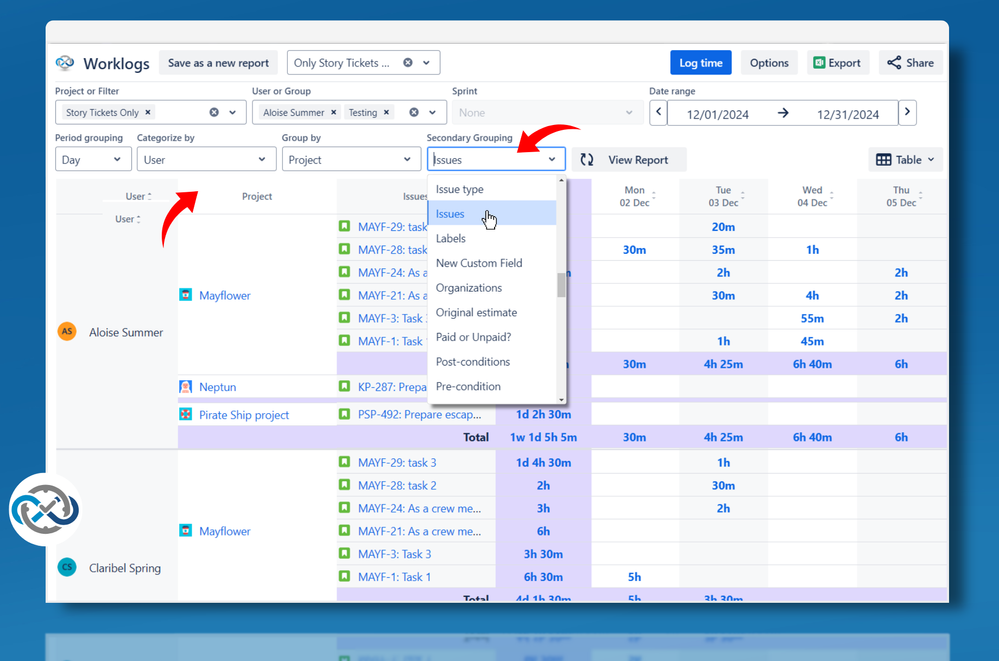Click Aloise Summer AS avatar

[x=67, y=331]
